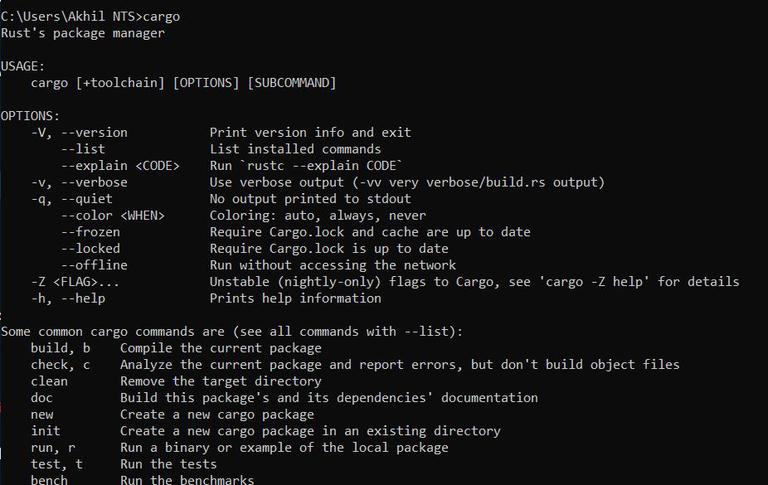Click the --list option text

(x=83, y=149)
